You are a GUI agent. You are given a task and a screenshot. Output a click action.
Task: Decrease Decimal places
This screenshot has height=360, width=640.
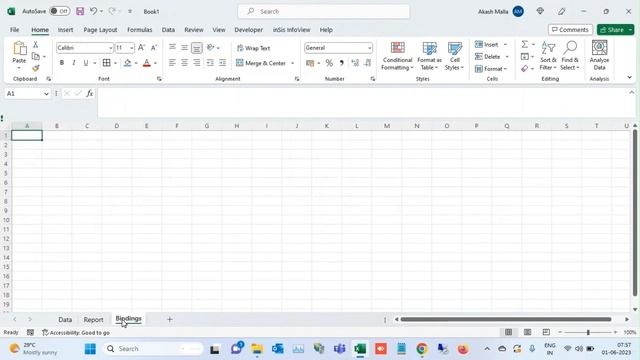368,63
